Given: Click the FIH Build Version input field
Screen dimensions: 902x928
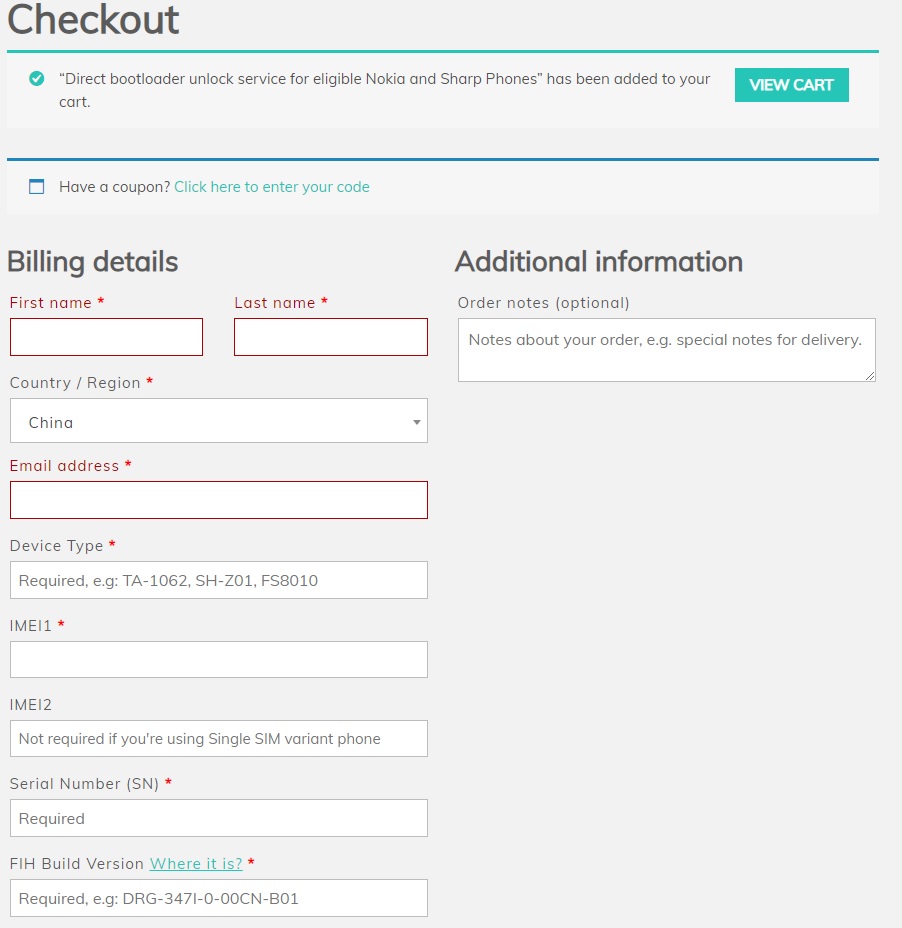Looking at the screenshot, I should 218,898.
